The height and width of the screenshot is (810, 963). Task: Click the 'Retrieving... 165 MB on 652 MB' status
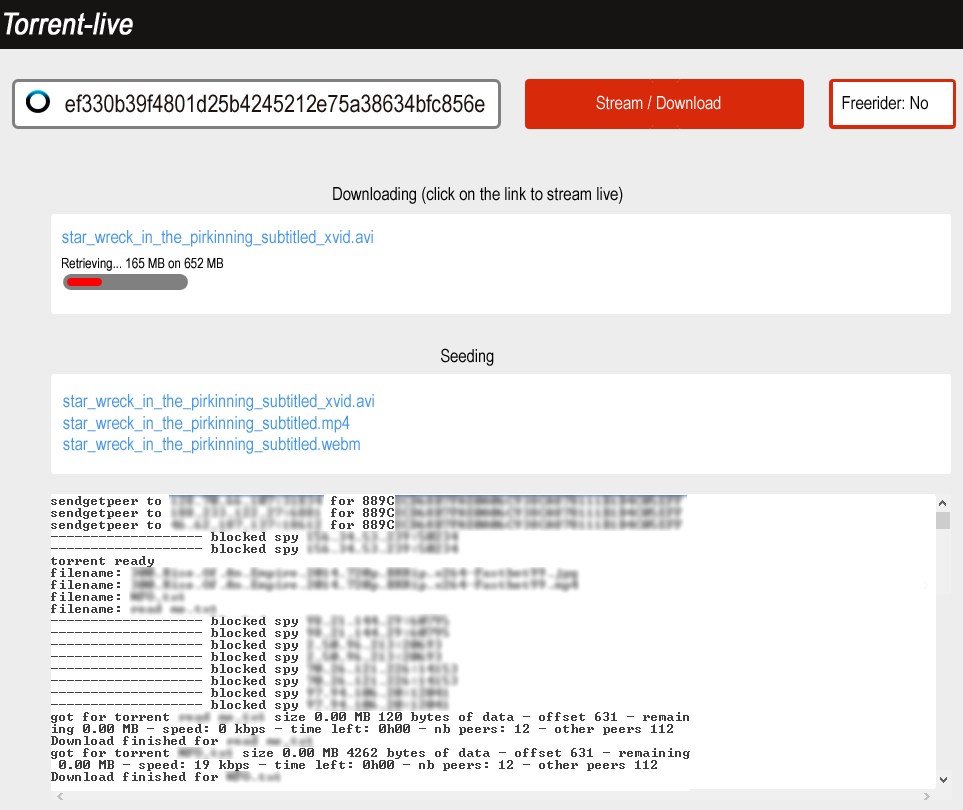coord(142,263)
